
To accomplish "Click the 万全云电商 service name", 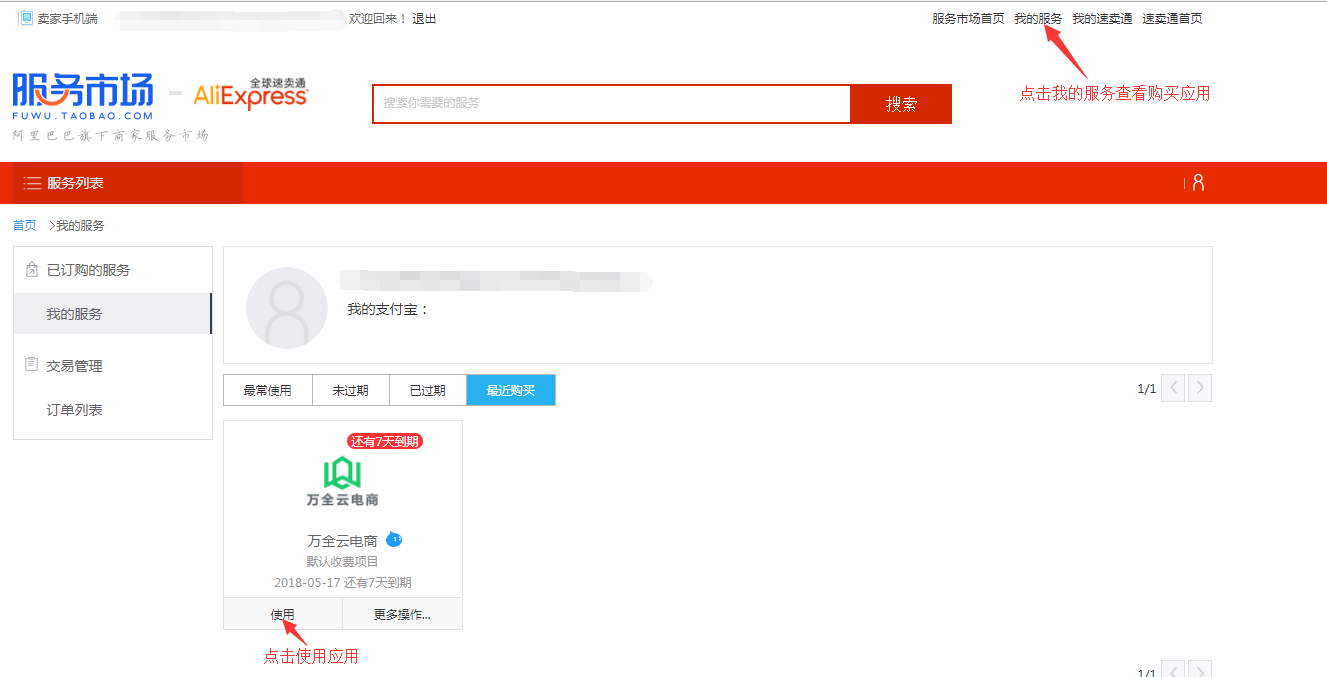I will (x=342, y=541).
